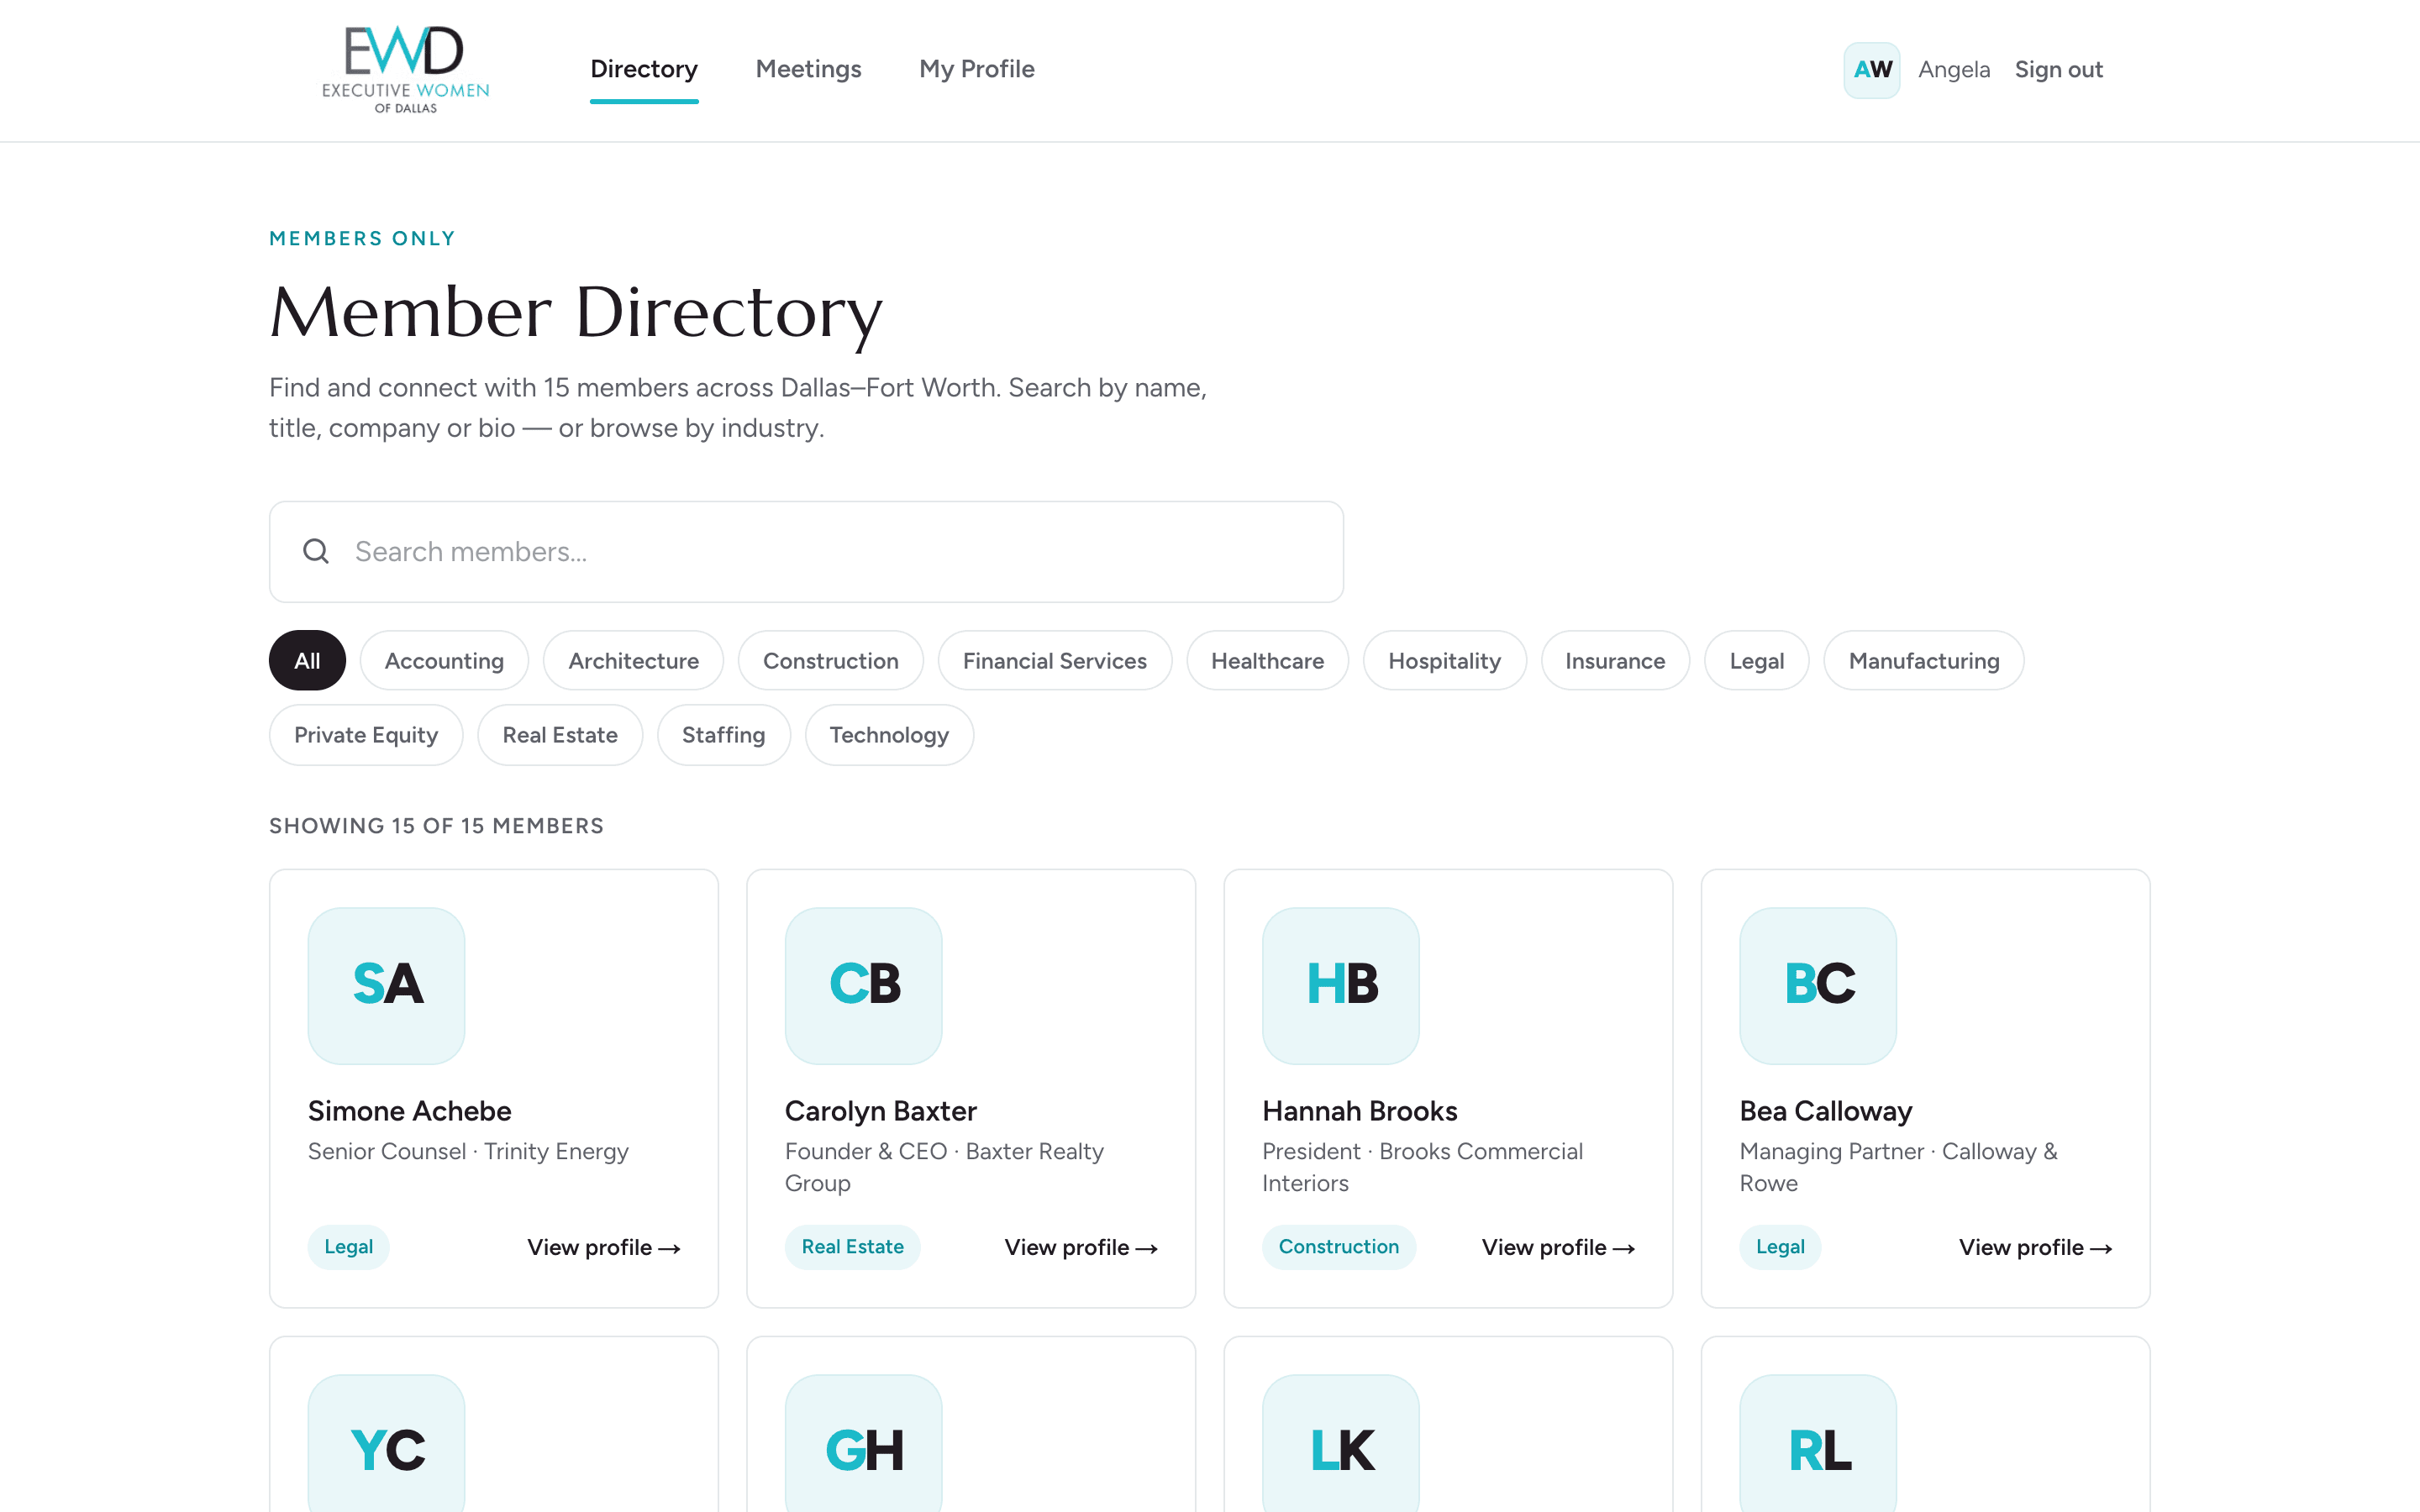Click the LK member avatar

coord(1340,1443)
